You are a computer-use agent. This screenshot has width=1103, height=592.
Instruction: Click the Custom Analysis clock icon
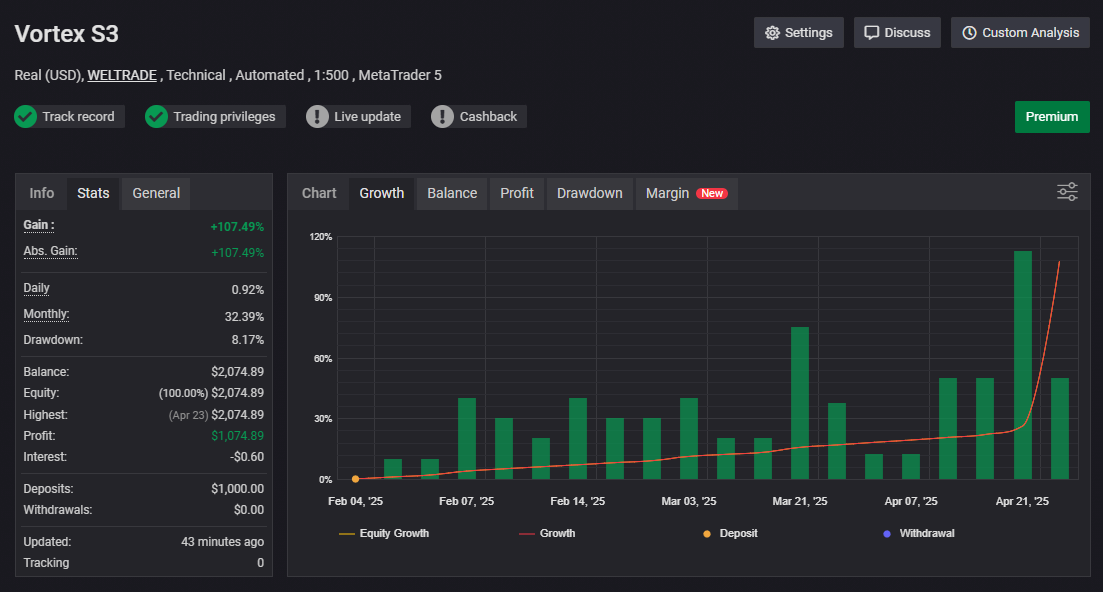969,33
